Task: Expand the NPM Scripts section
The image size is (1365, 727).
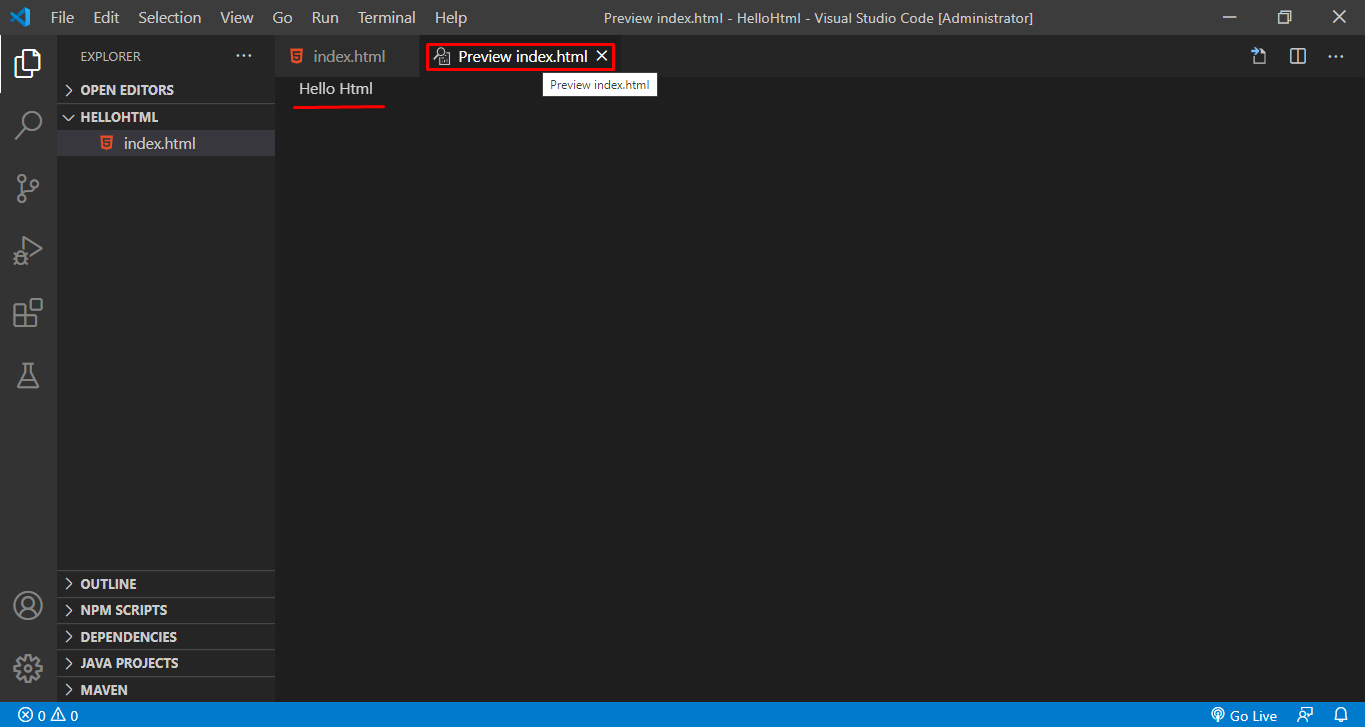Action: (x=123, y=610)
